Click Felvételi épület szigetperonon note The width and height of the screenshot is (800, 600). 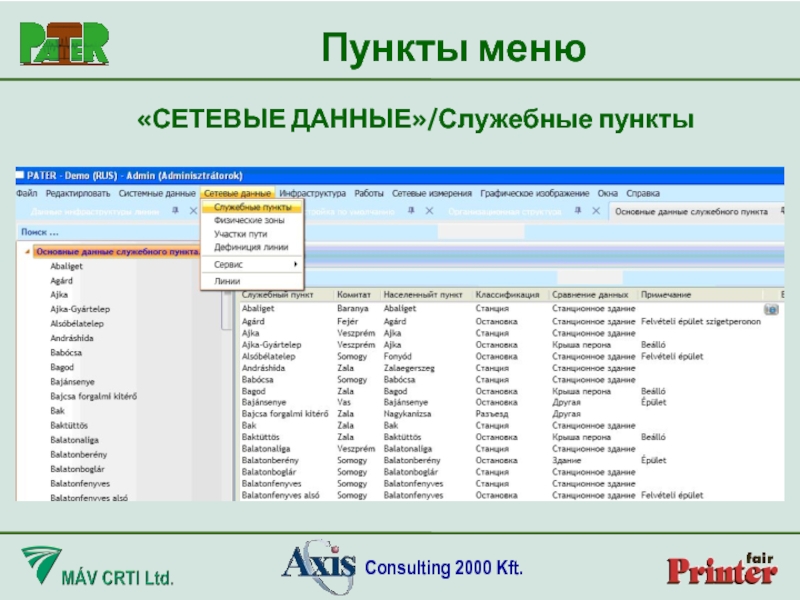pyautogui.click(x=701, y=321)
